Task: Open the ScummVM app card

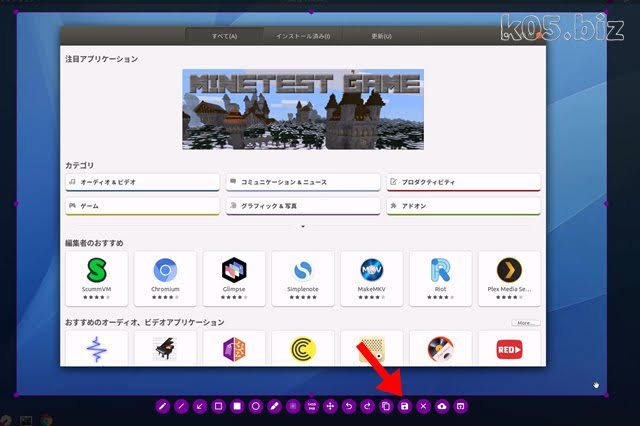Action: point(96,279)
